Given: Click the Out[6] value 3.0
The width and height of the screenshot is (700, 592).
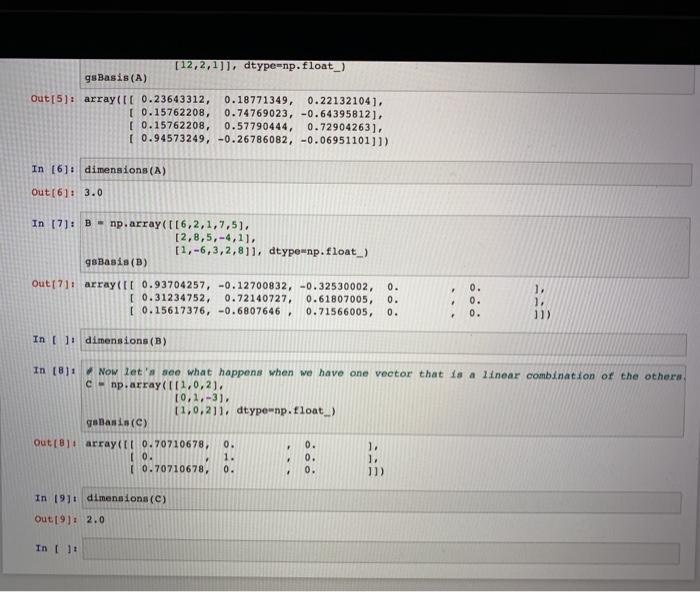Looking at the screenshot, I should coord(93,193).
